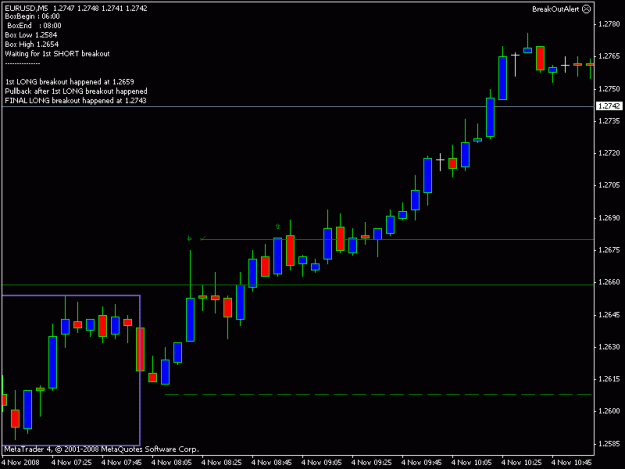625x469 pixels.
Task: Click the '4 Nov 10:25' time axis label
Action: click(x=522, y=462)
